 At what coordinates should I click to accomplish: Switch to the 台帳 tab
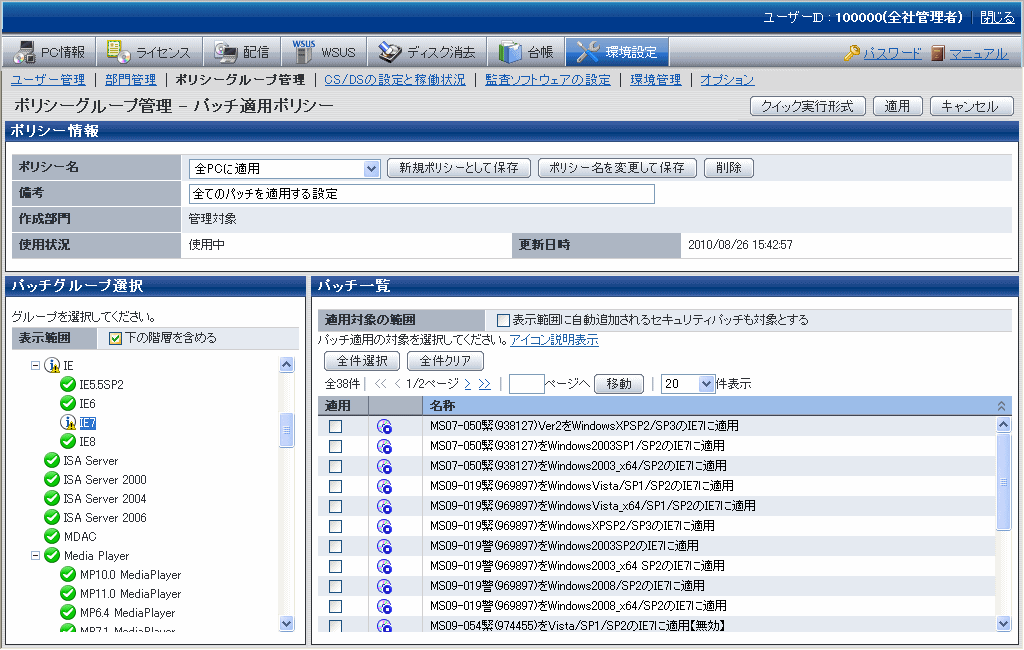tap(526, 52)
